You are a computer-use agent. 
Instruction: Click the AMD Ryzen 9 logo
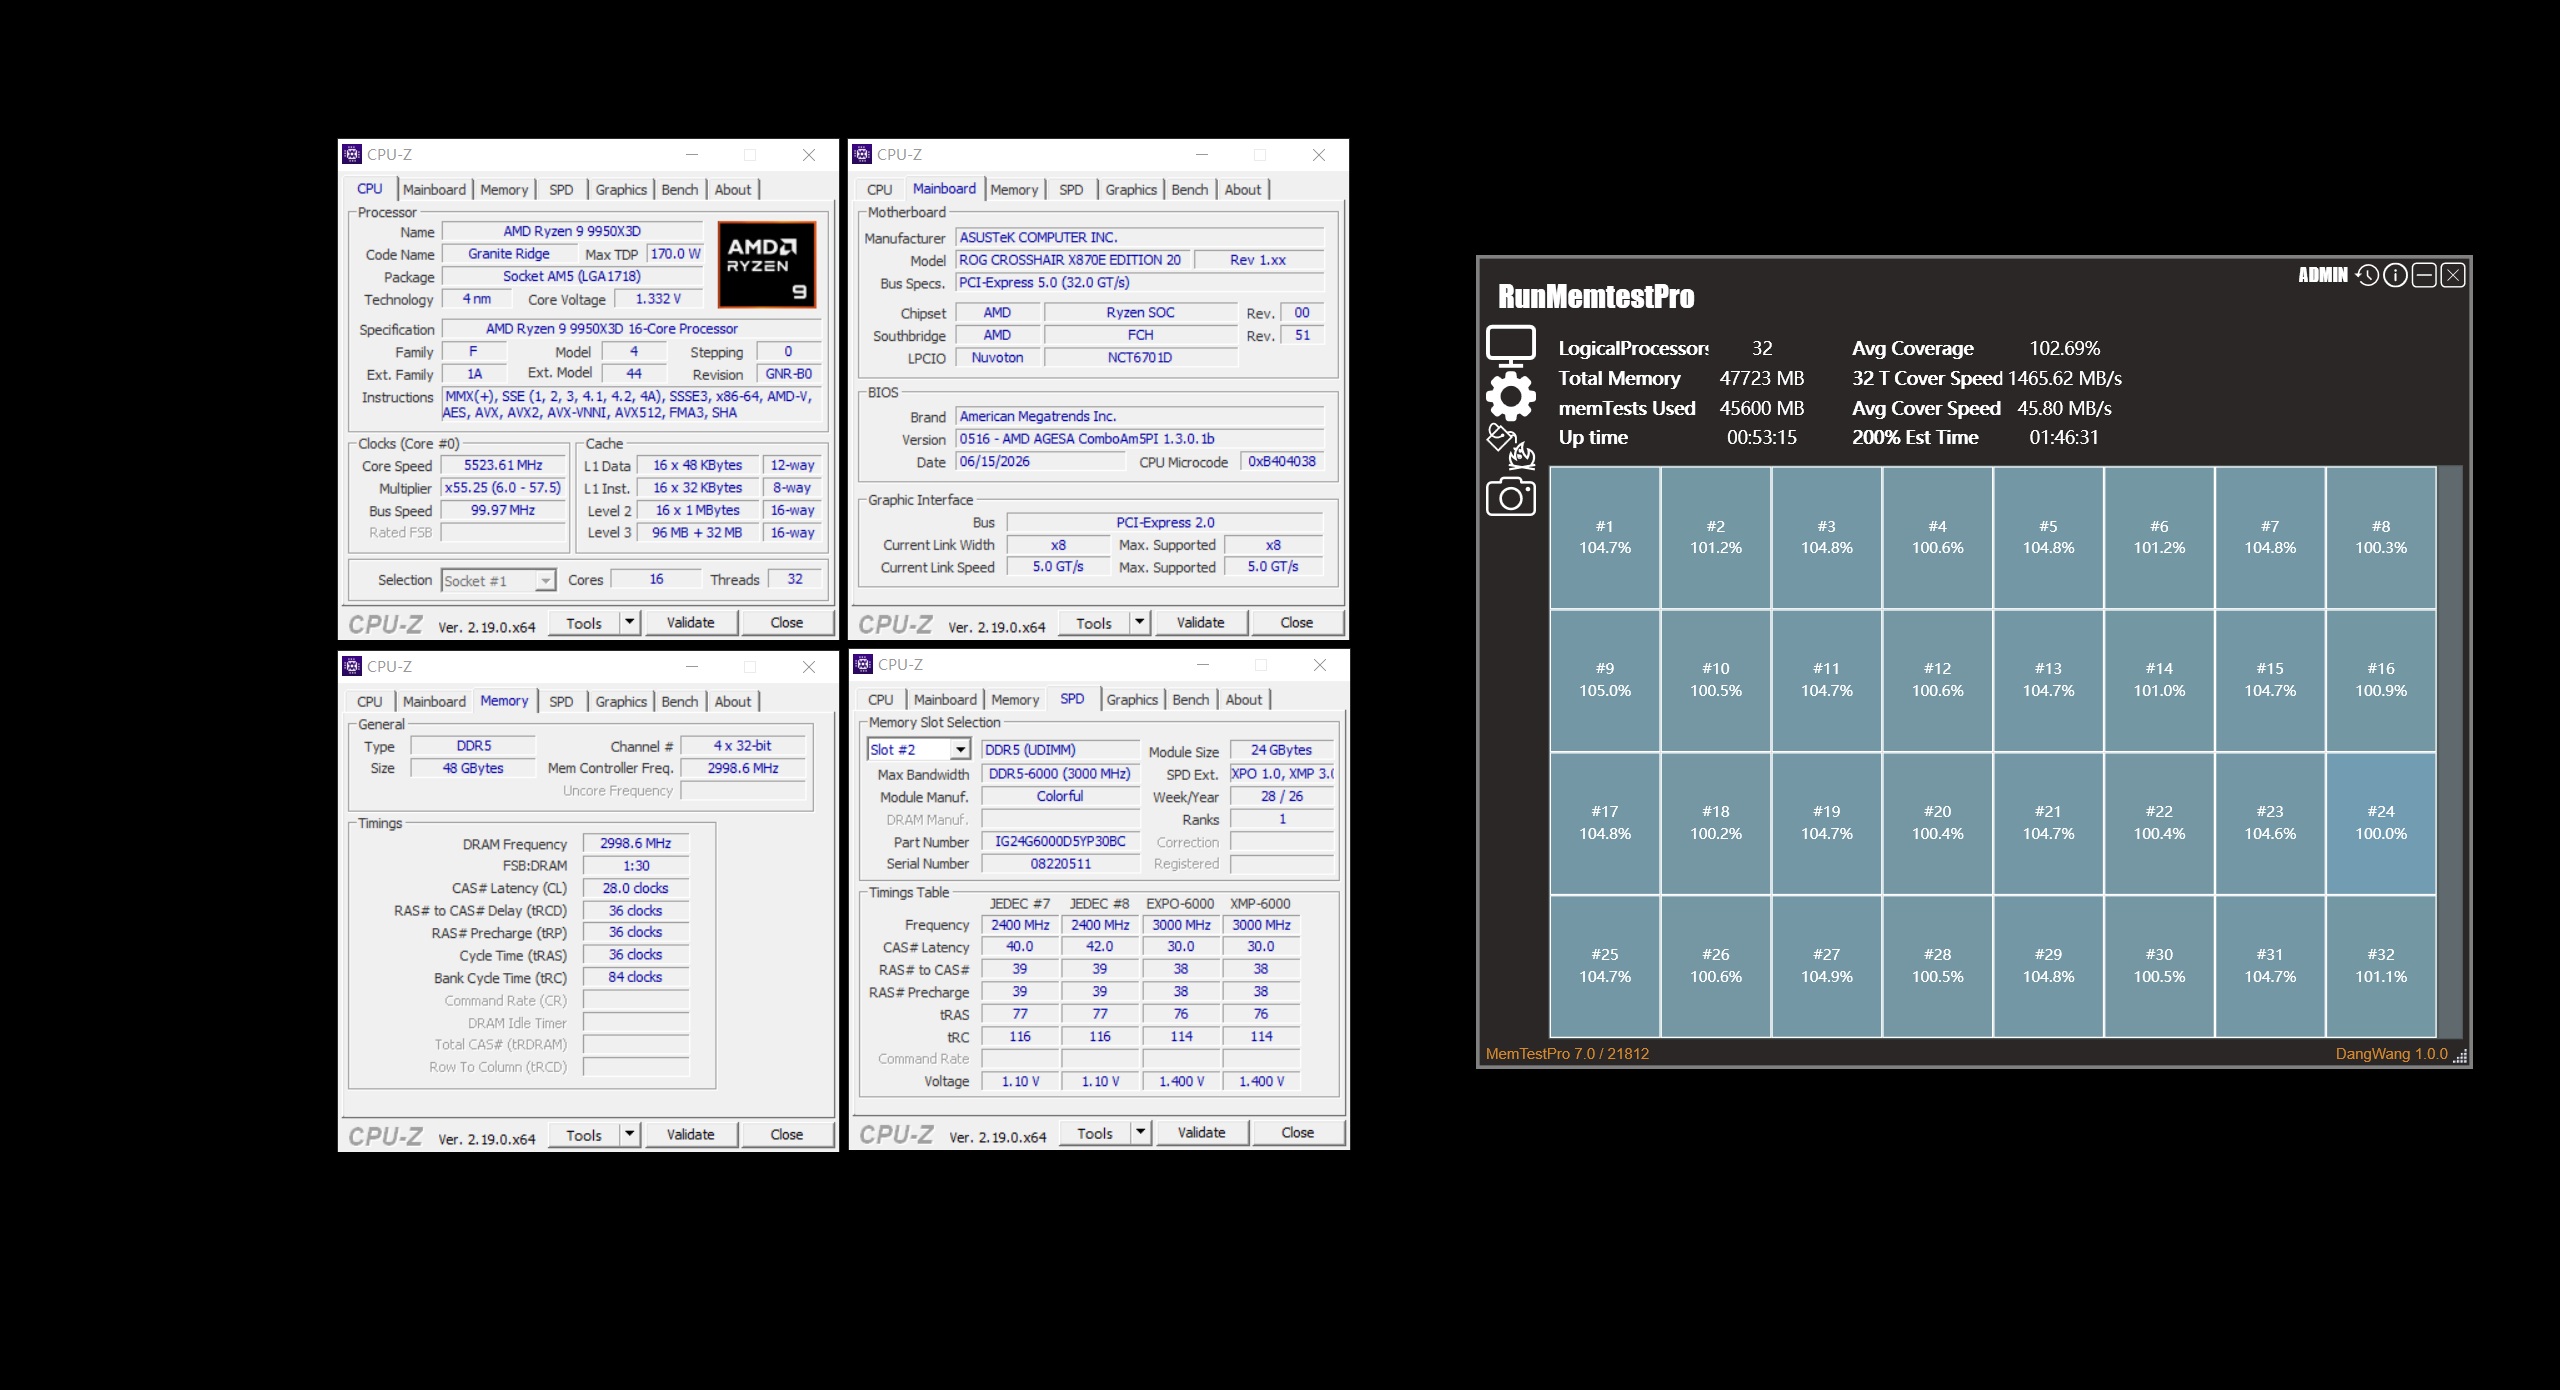tap(767, 264)
